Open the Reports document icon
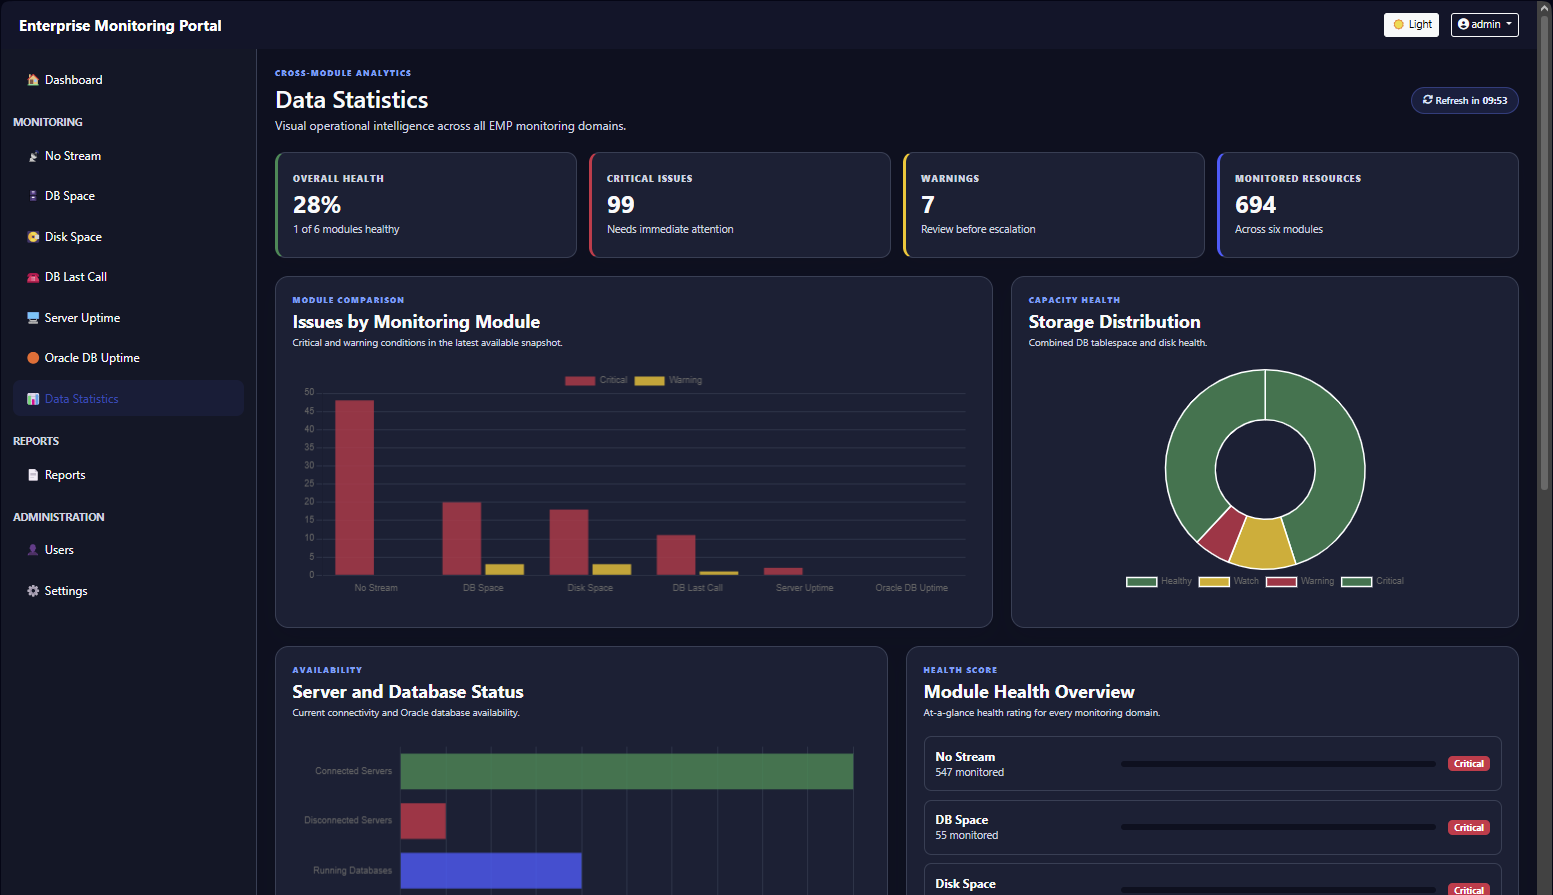The width and height of the screenshot is (1553, 895). coord(33,475)
